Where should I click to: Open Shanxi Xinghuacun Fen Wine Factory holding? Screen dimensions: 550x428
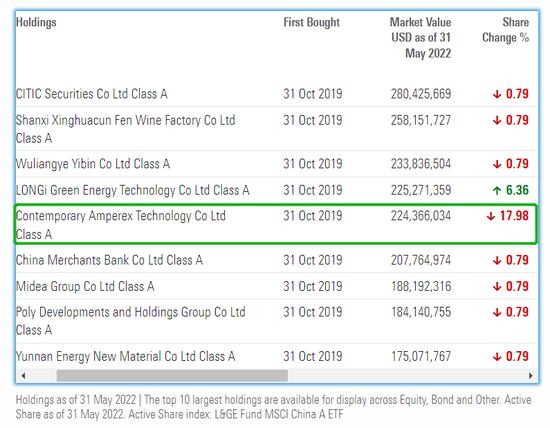pyautogui.click(x=125, y=129)
